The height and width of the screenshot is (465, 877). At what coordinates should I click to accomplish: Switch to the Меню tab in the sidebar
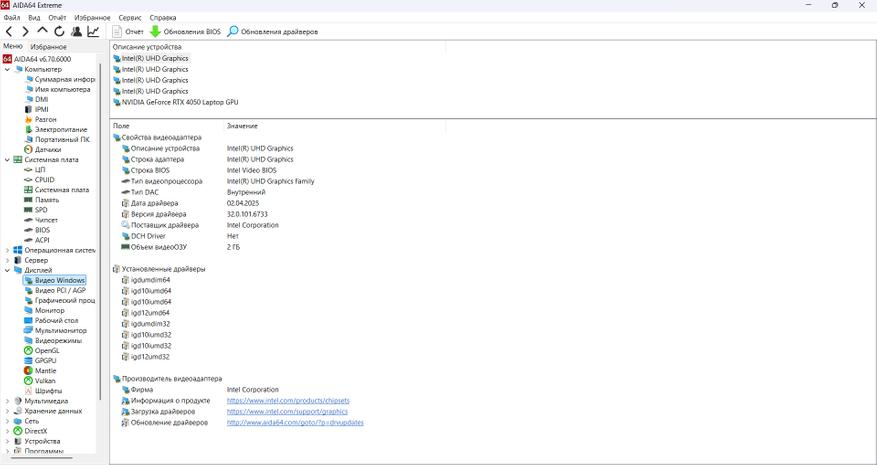tap(12, 46)
